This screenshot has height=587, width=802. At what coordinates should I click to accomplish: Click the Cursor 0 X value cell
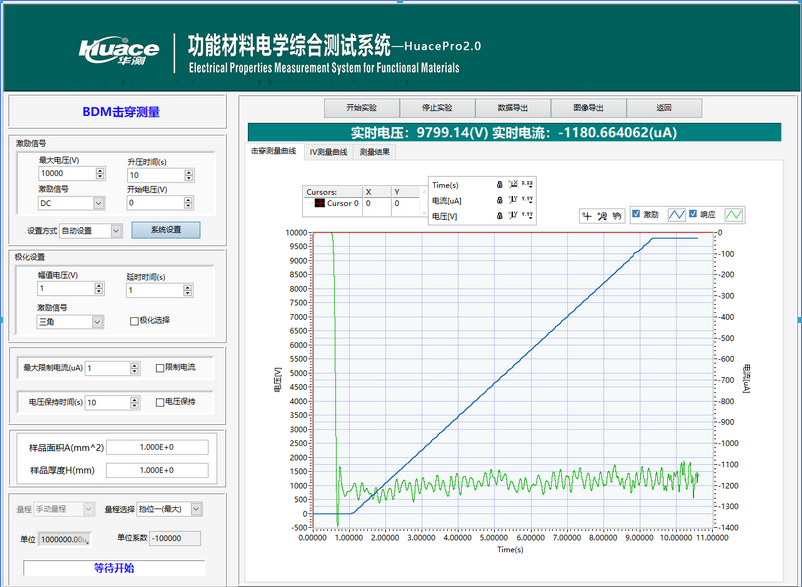tap(377, 204)
